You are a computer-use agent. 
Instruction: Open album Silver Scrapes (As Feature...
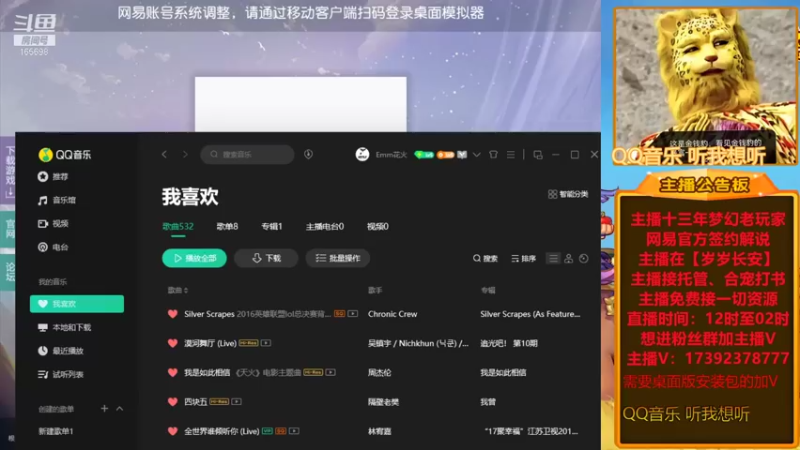[x=530, y=314]
